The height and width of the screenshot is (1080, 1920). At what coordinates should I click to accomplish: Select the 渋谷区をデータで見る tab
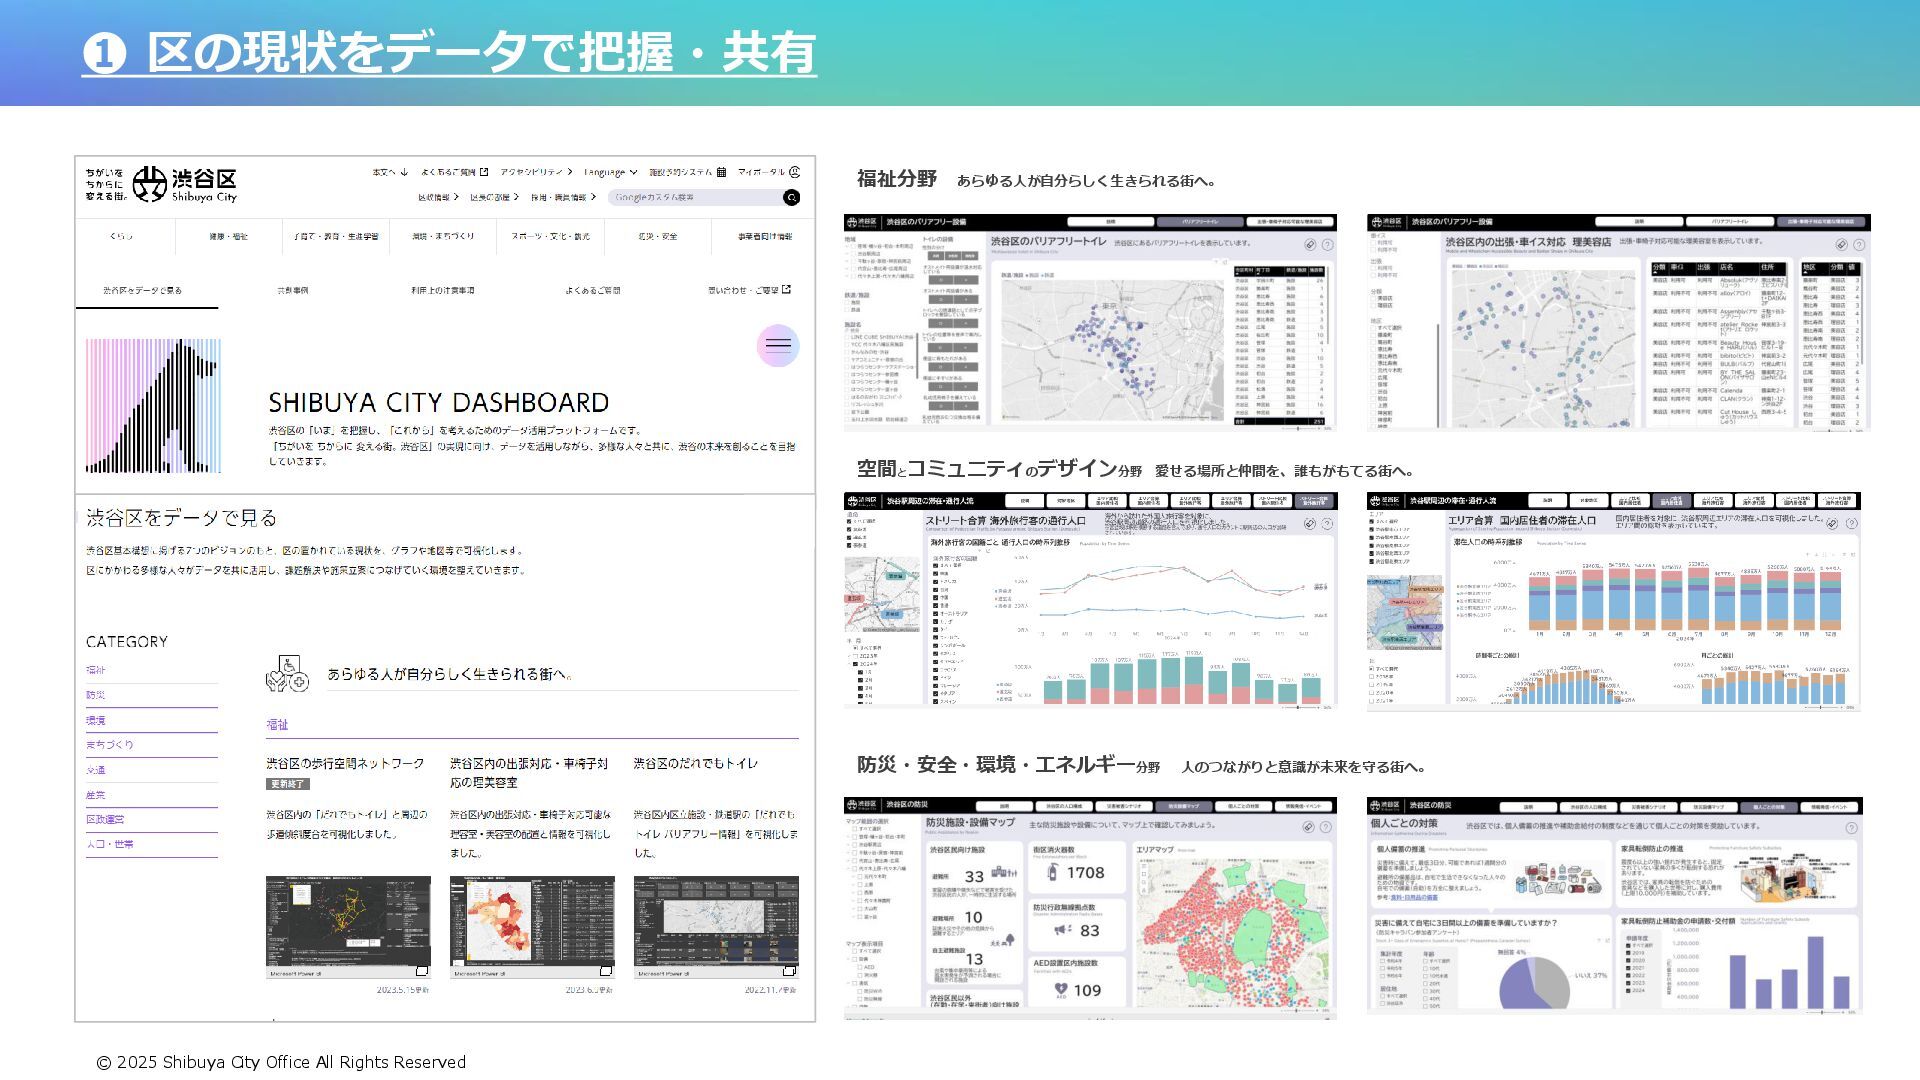tap(143, 291)
